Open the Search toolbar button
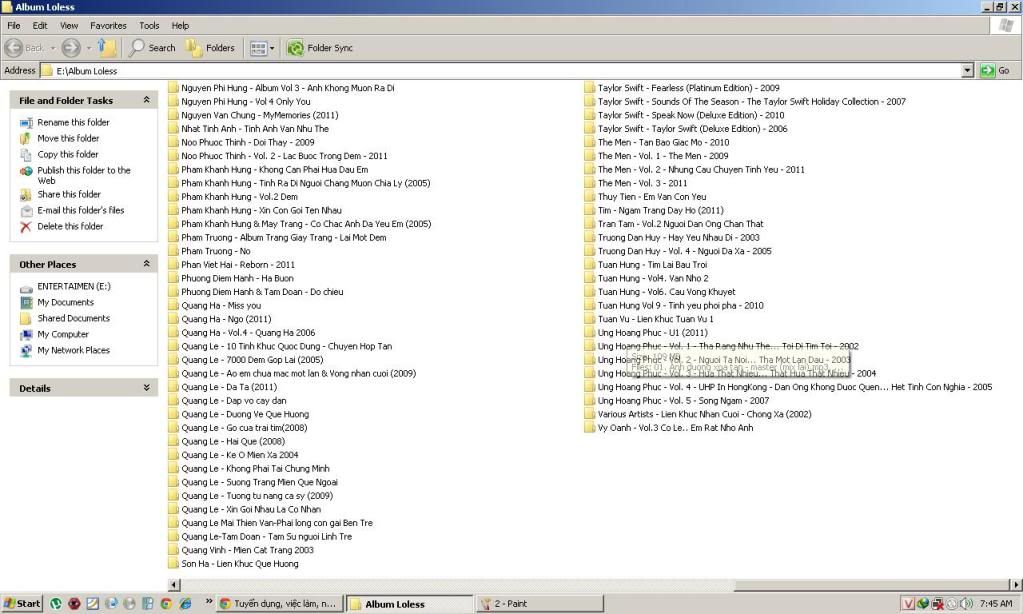Viewport: 1023px width, 614px height. (152, 47)
